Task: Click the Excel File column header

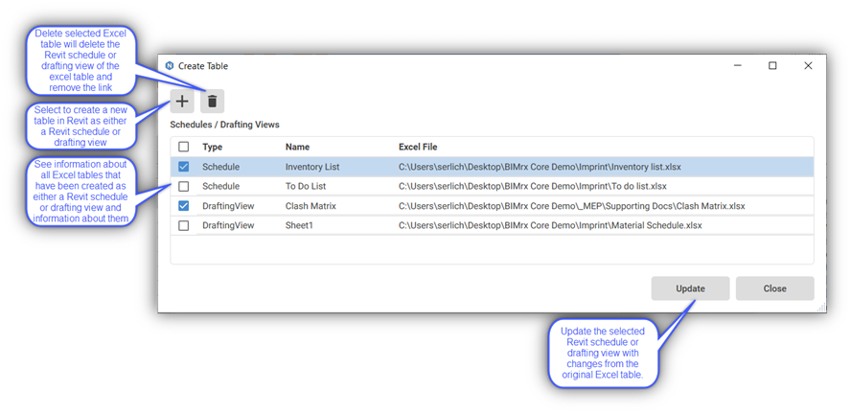Action: [418, 147]
